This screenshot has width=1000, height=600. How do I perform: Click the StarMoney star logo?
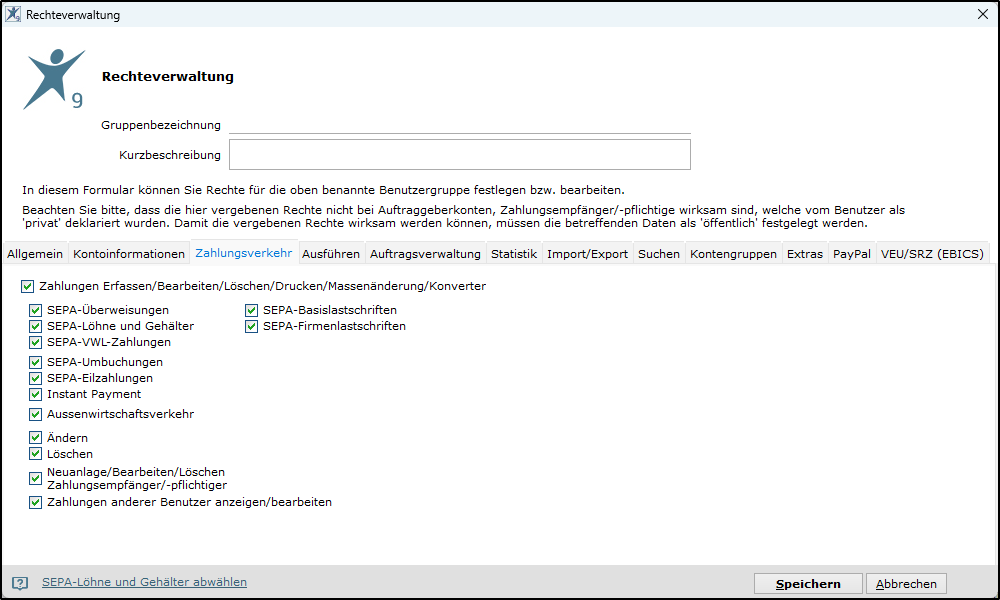tap(54, 79)
